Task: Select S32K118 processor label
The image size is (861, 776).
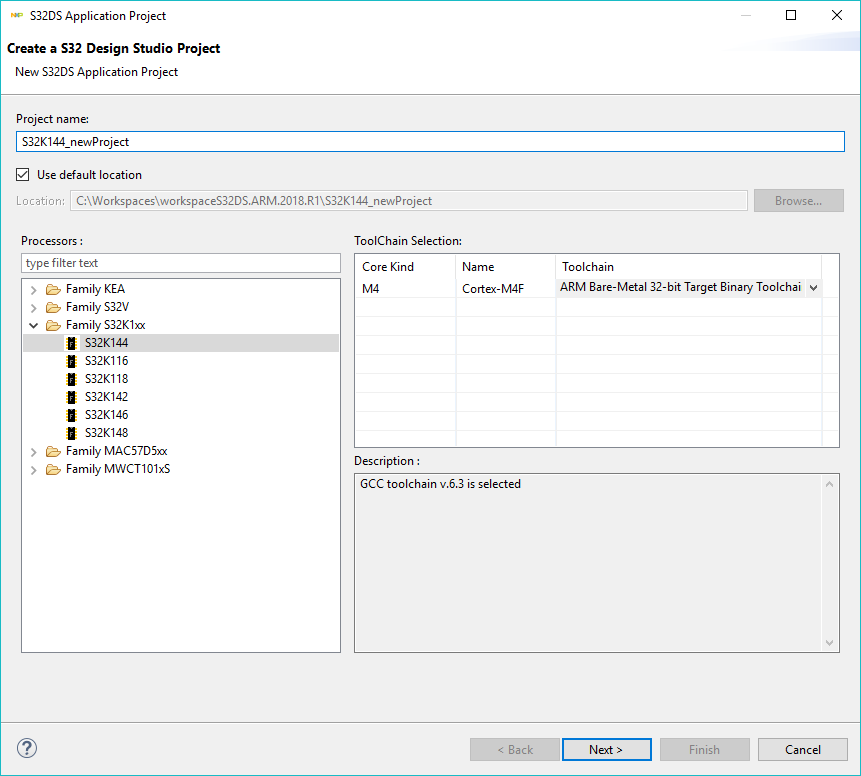Action: point(107,379)
